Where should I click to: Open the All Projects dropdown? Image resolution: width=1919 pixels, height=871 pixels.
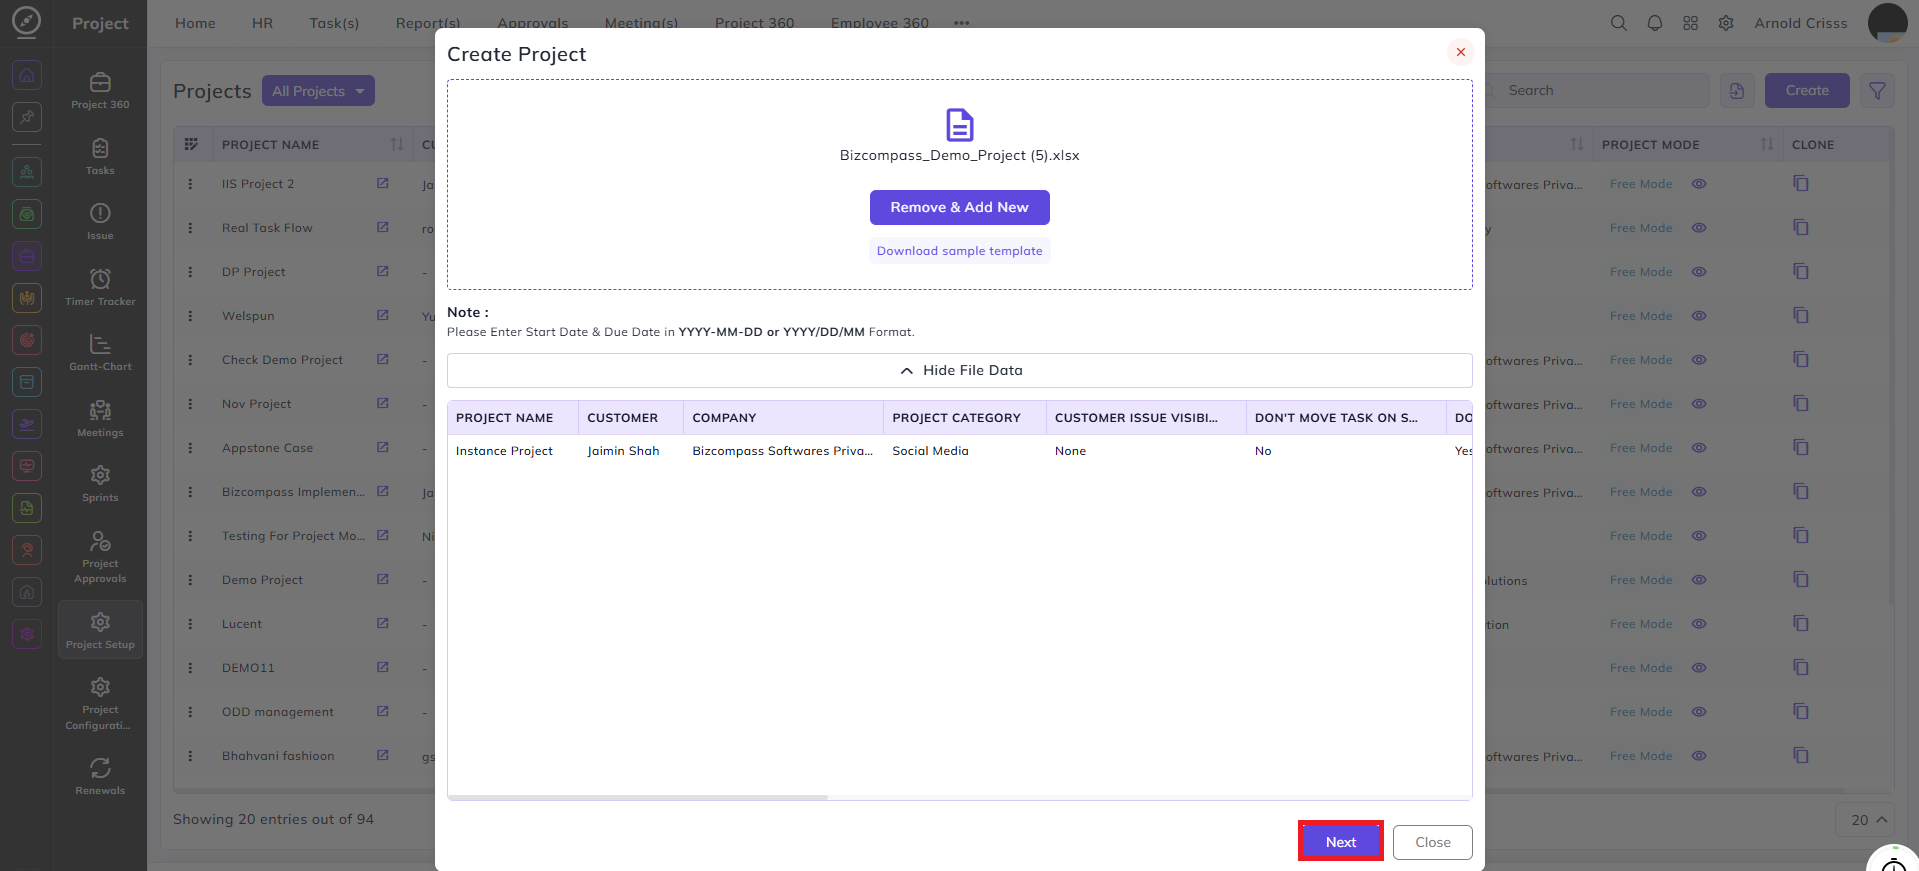318,91
